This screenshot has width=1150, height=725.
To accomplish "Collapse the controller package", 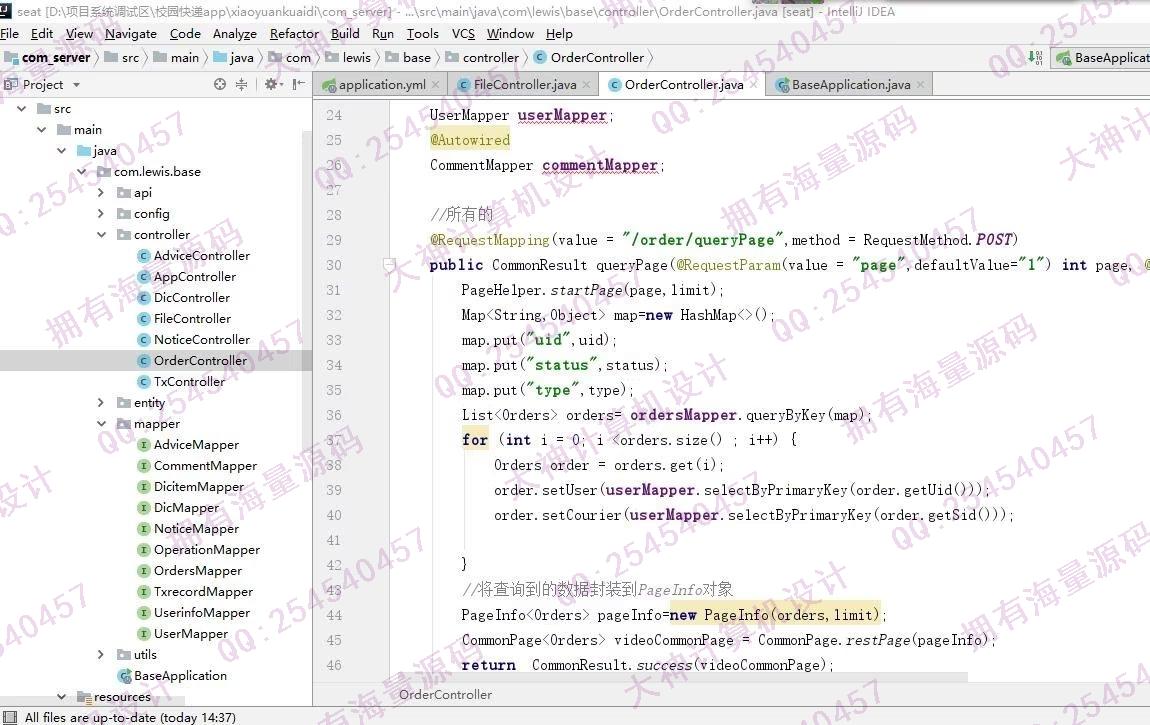I will (101, 235).
